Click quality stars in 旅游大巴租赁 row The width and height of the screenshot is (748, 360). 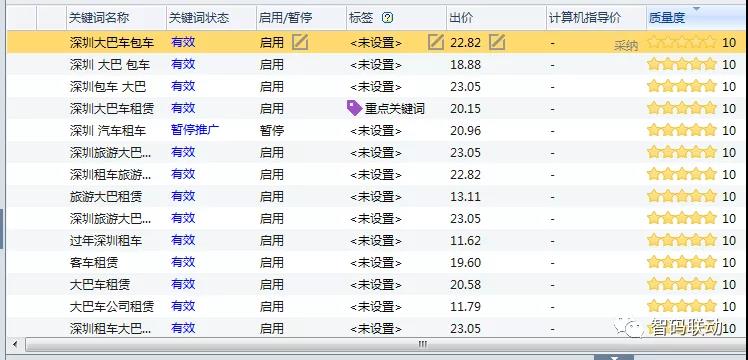(682, 196)
